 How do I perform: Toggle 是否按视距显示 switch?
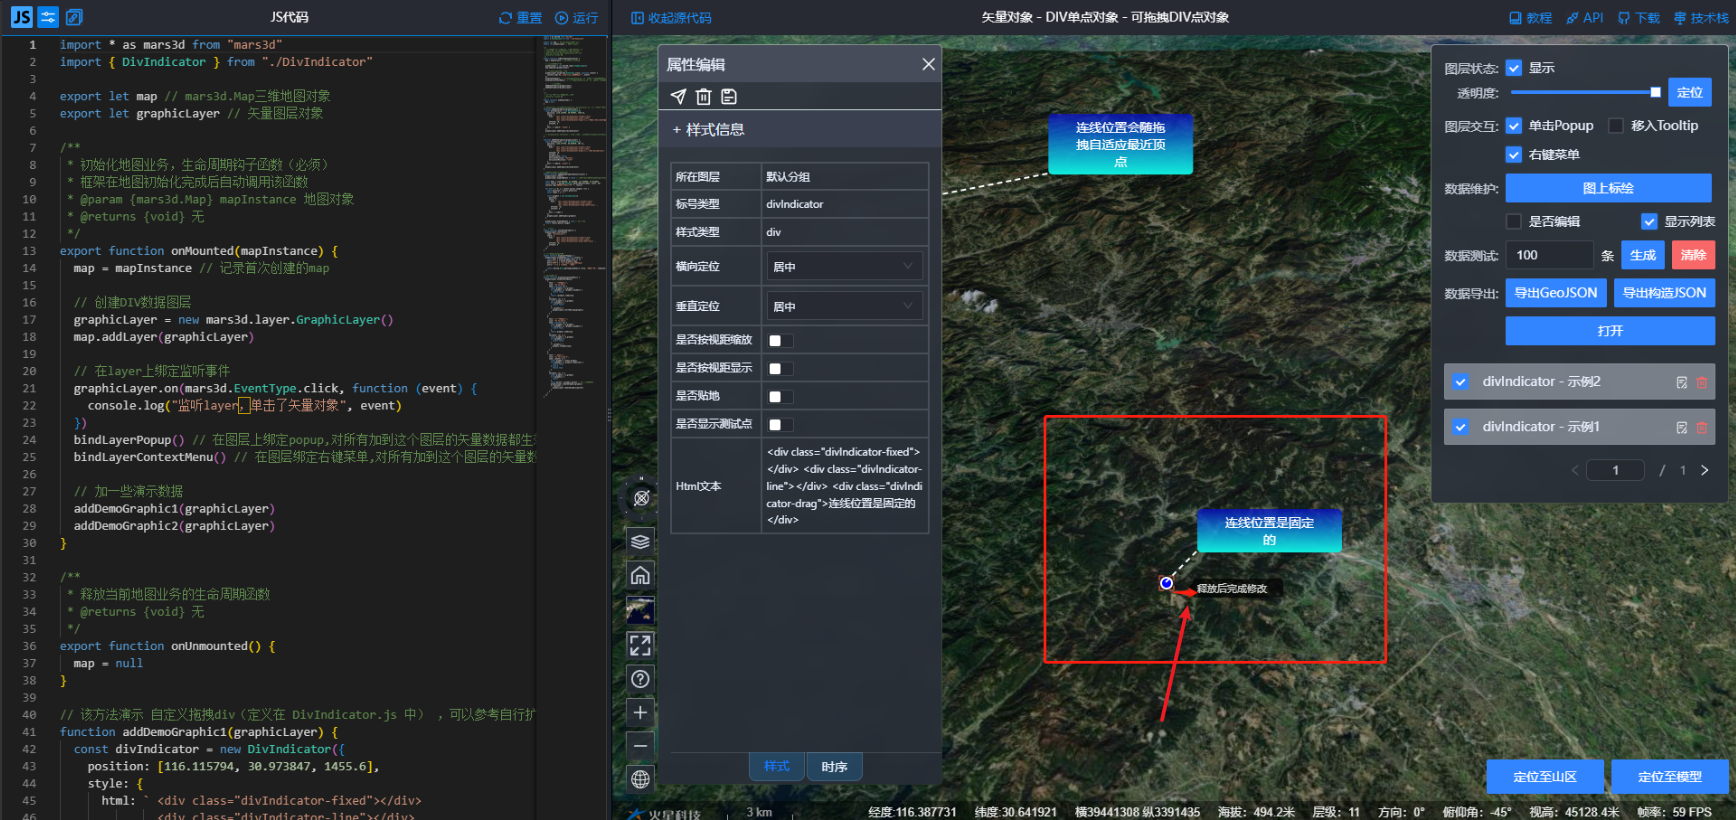click(x=780, y=368)
